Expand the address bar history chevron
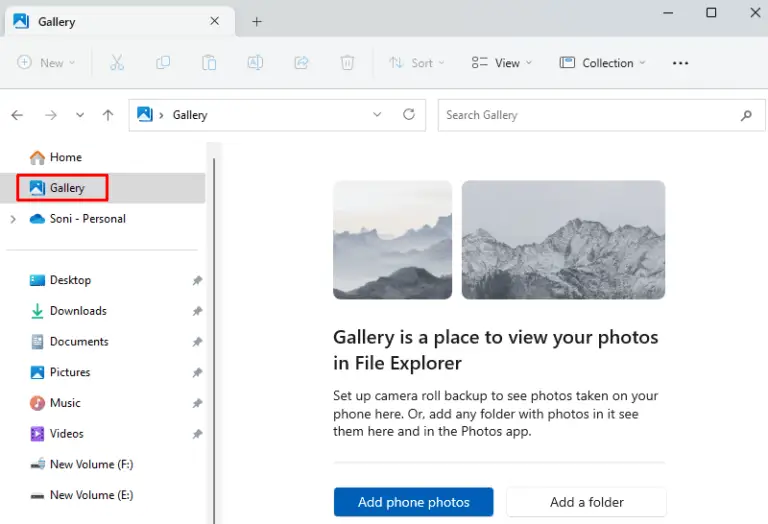768x524 pixels. click(x=377, y=115)
